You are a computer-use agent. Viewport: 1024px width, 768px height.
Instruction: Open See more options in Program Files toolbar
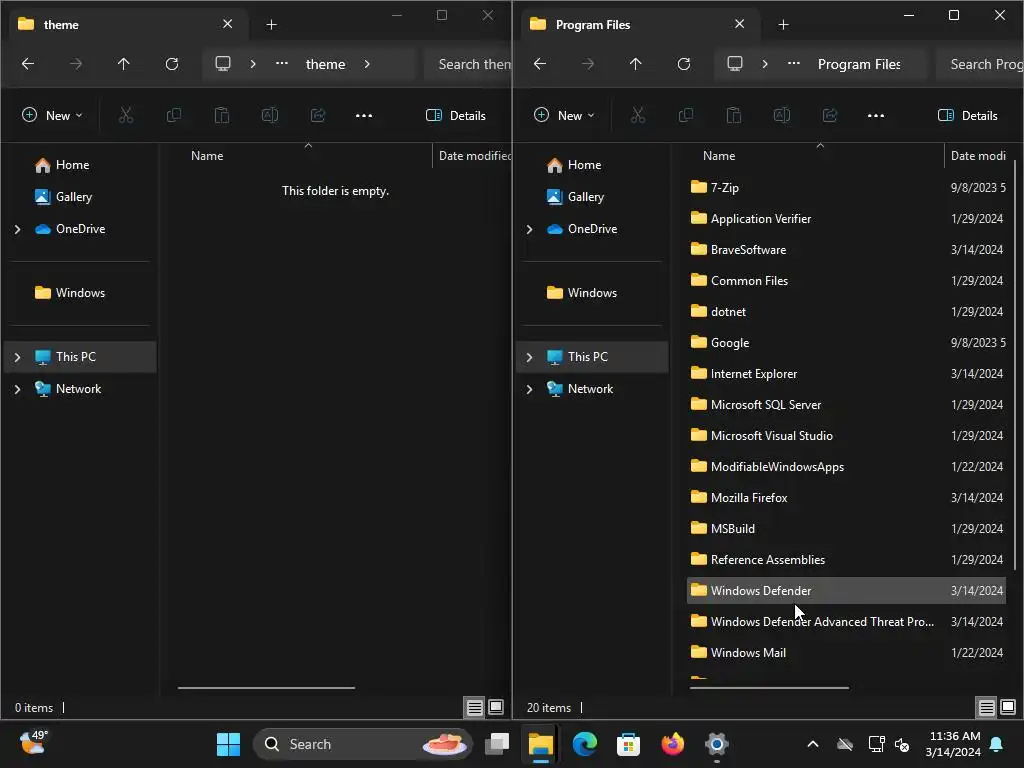point(876,116)
